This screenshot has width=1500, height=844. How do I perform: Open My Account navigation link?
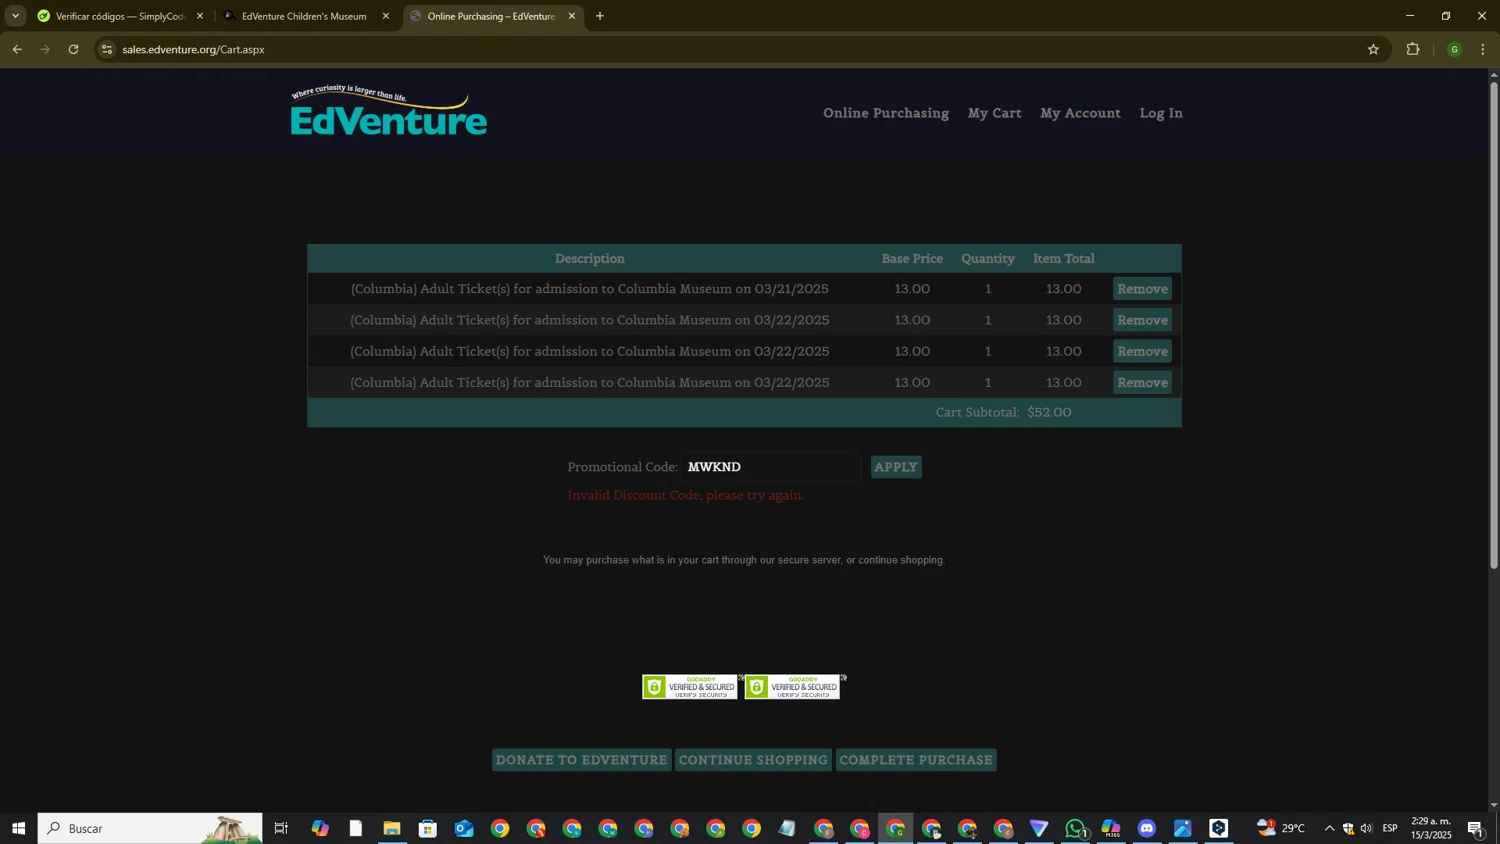[1080, 113]
